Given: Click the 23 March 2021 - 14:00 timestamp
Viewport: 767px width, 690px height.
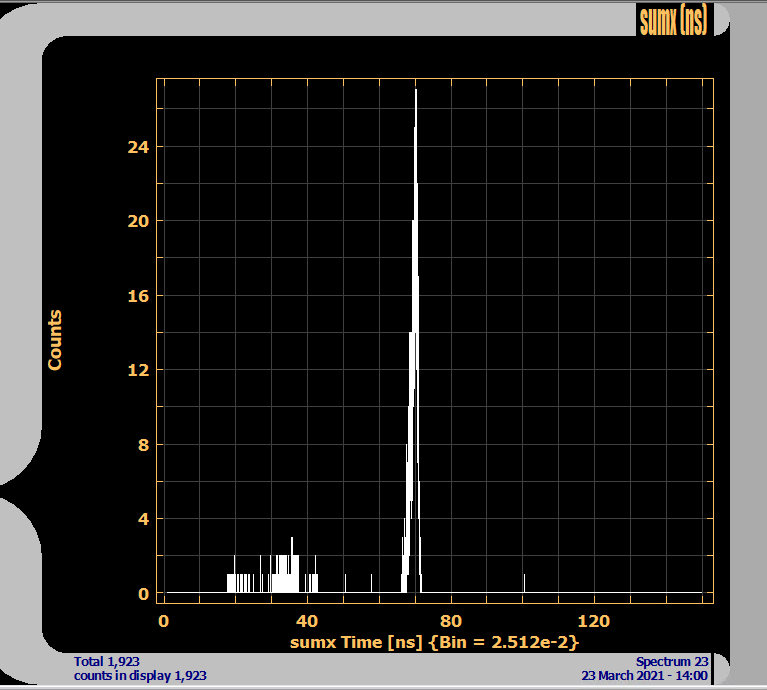Looking at the screenshot, I should click(645, 675).
